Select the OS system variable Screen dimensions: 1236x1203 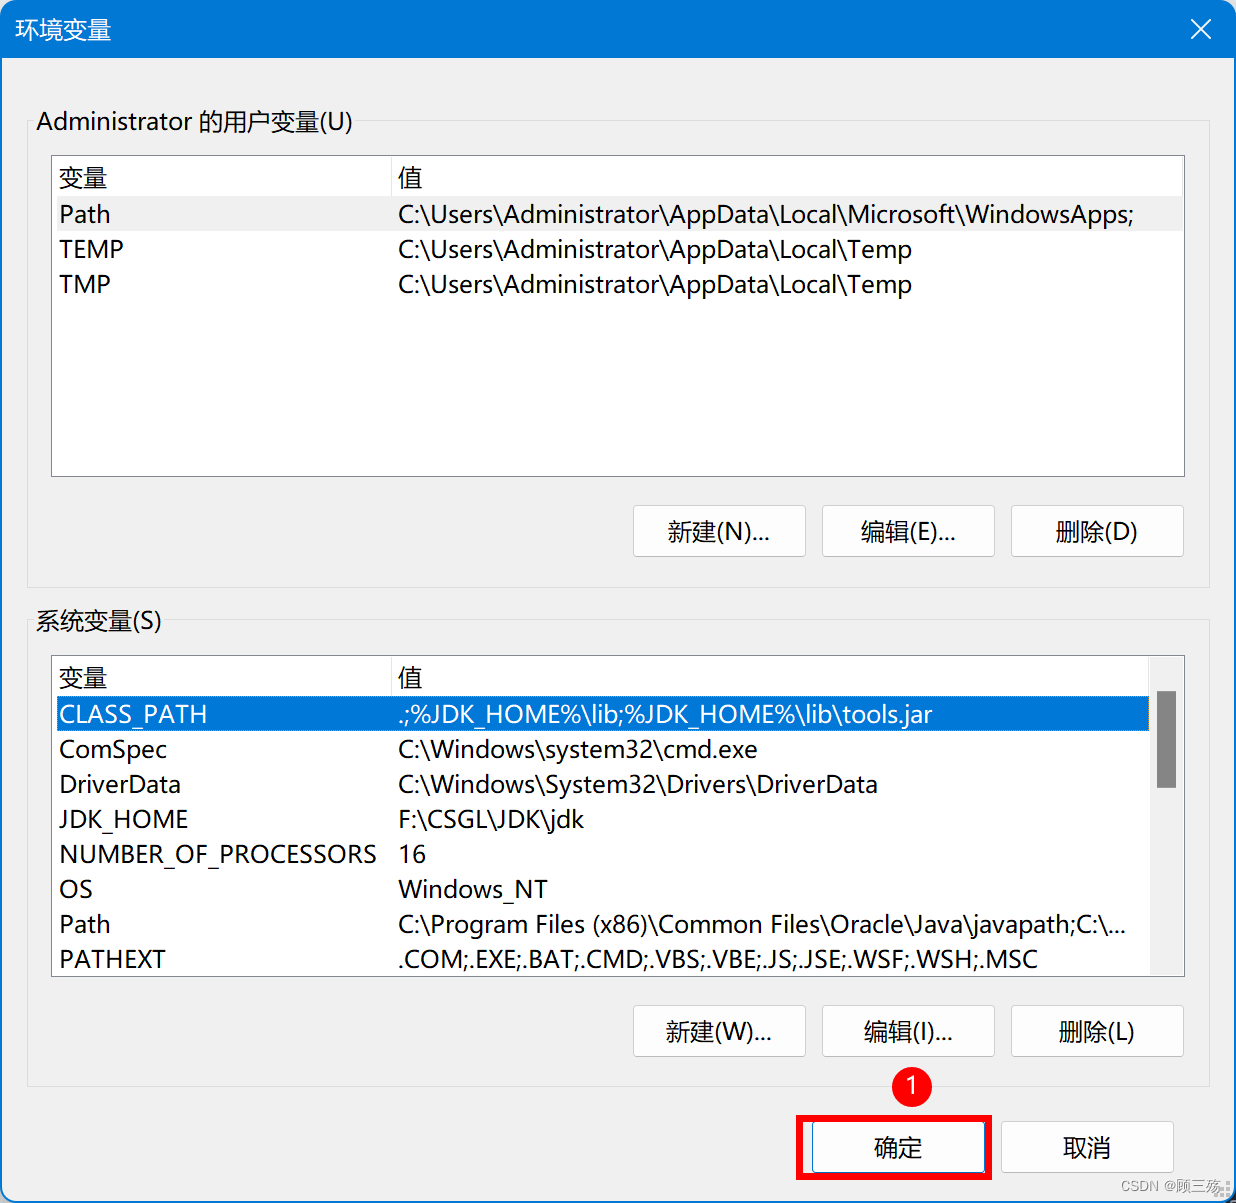point(603,889)
